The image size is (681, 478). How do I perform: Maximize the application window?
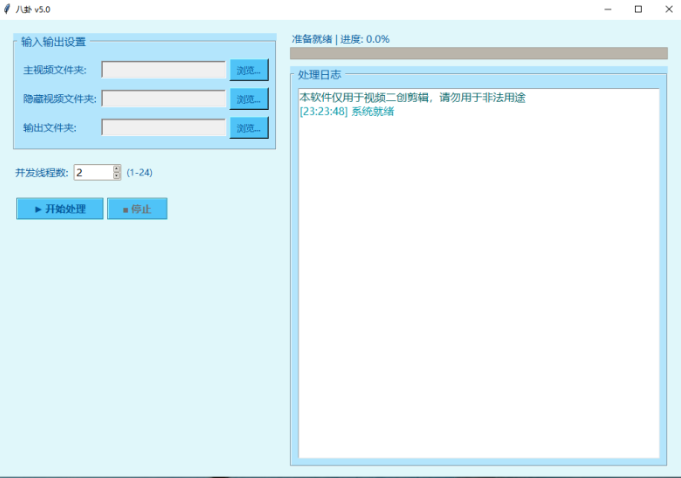pos(638,9)
